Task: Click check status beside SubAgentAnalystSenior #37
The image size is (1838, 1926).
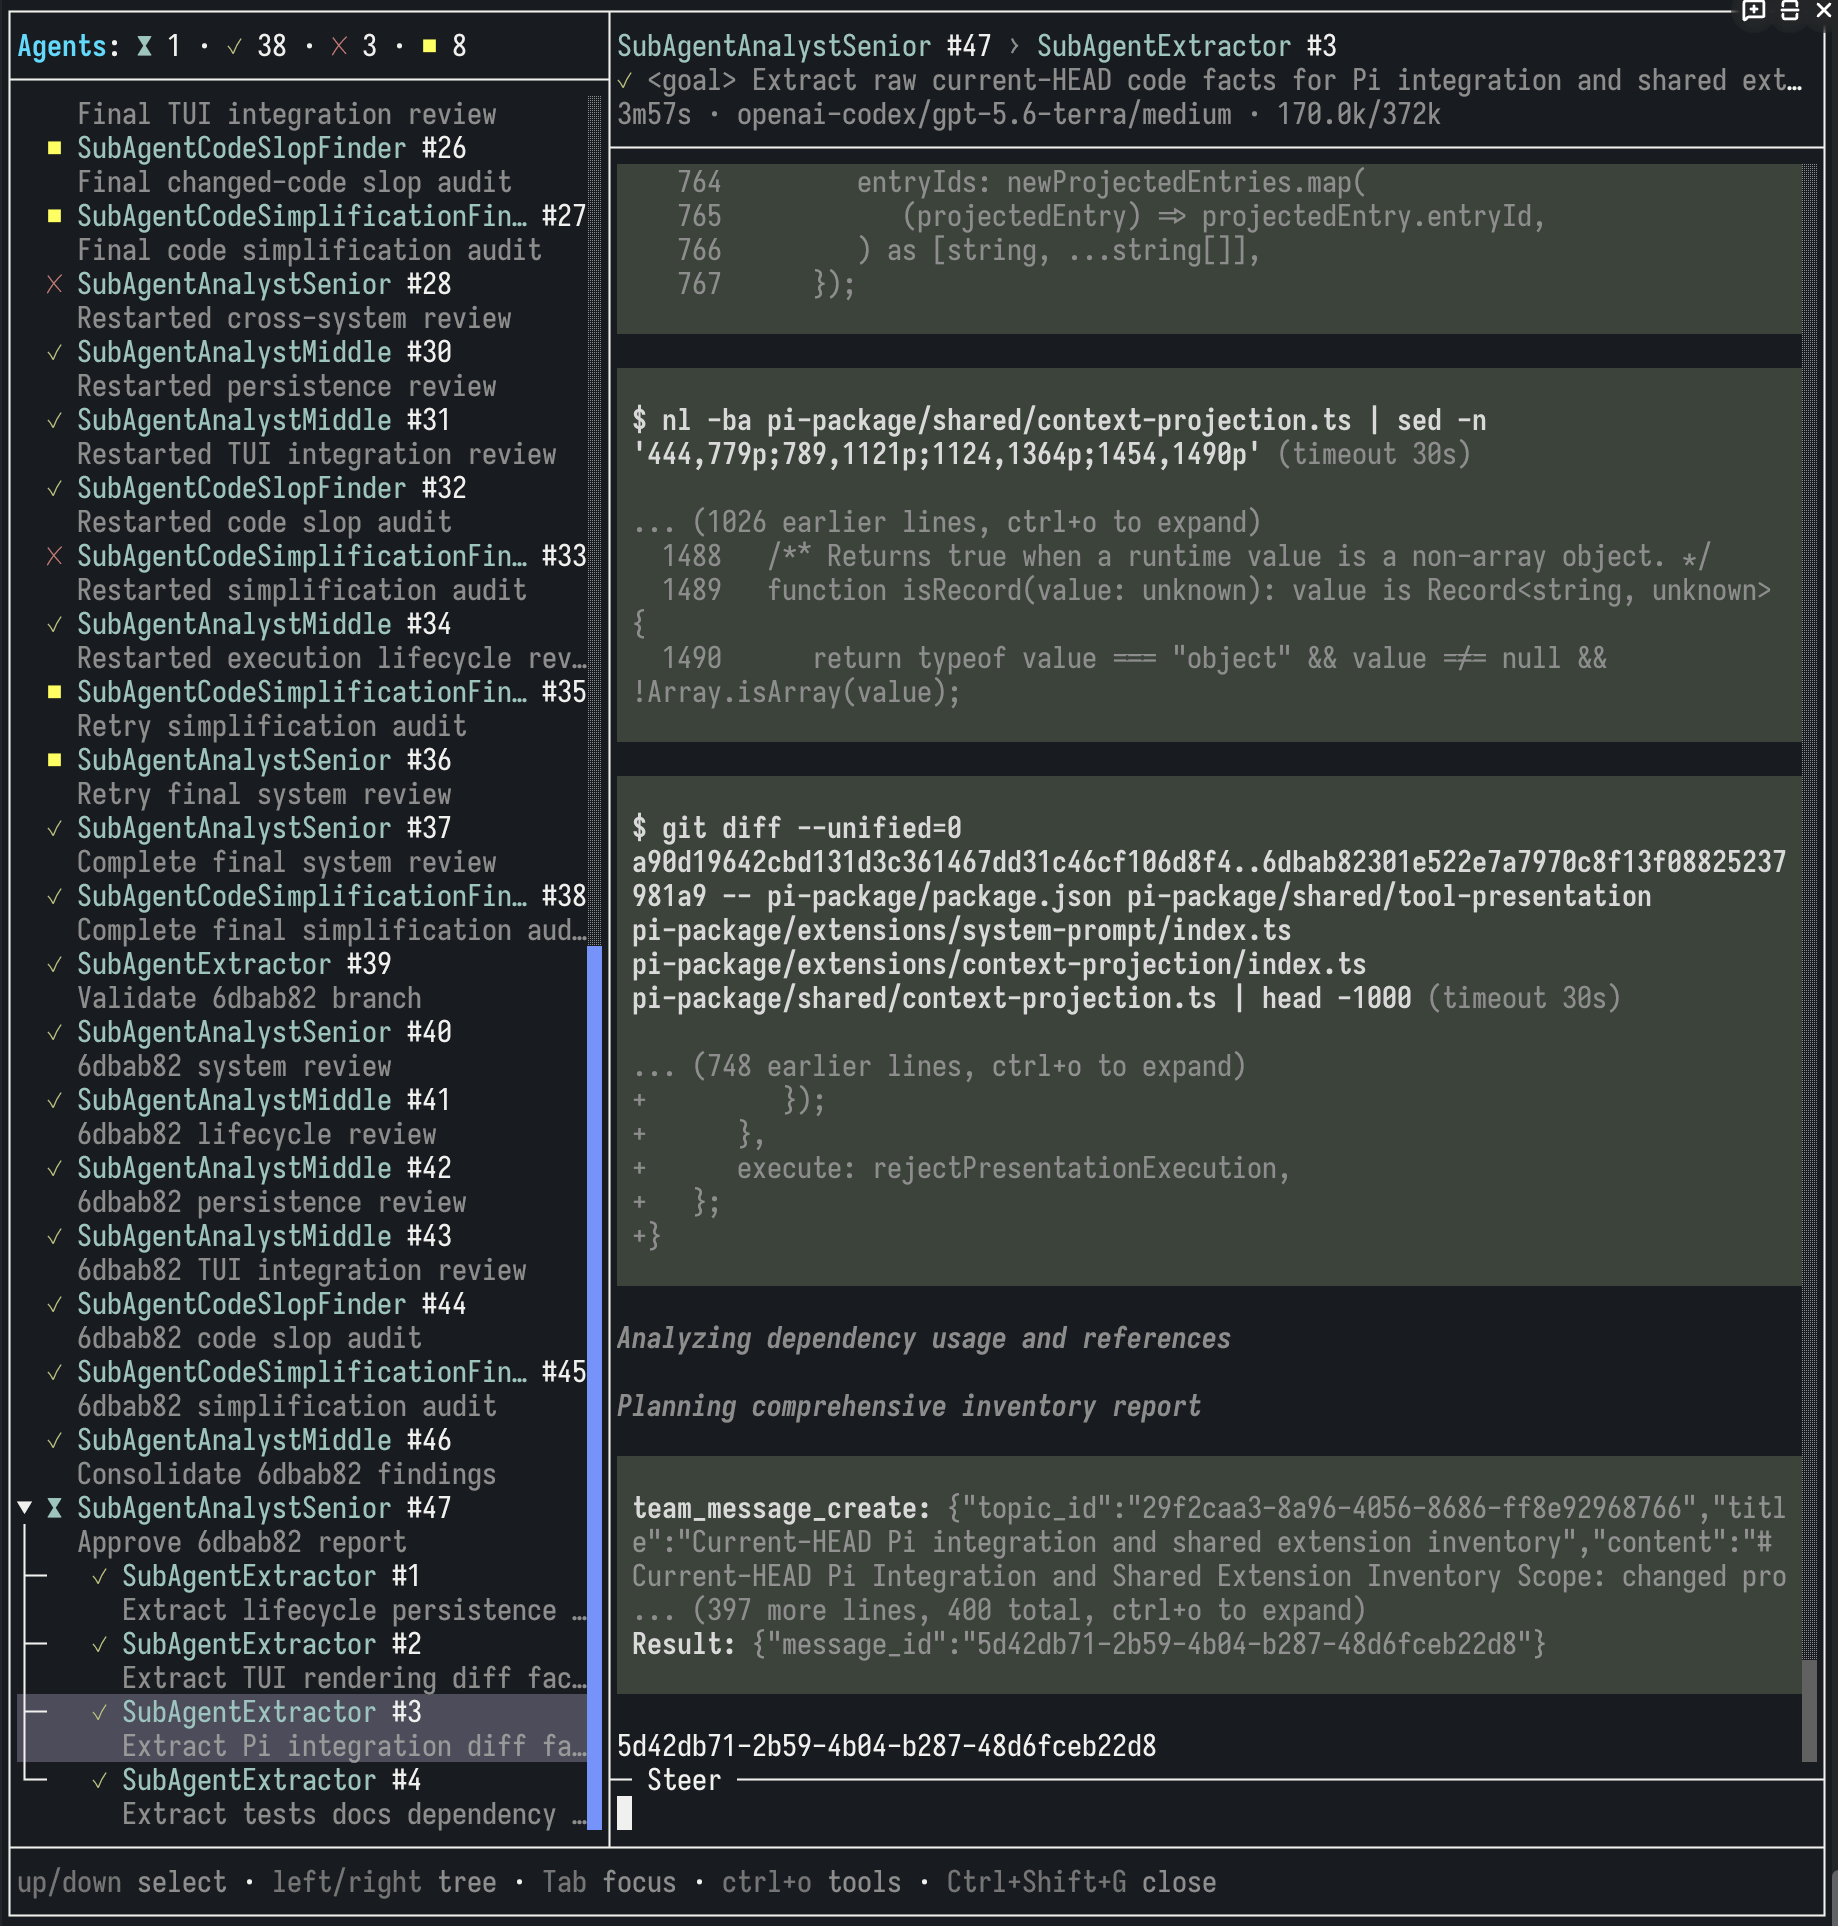Action: tap(54, 828)
